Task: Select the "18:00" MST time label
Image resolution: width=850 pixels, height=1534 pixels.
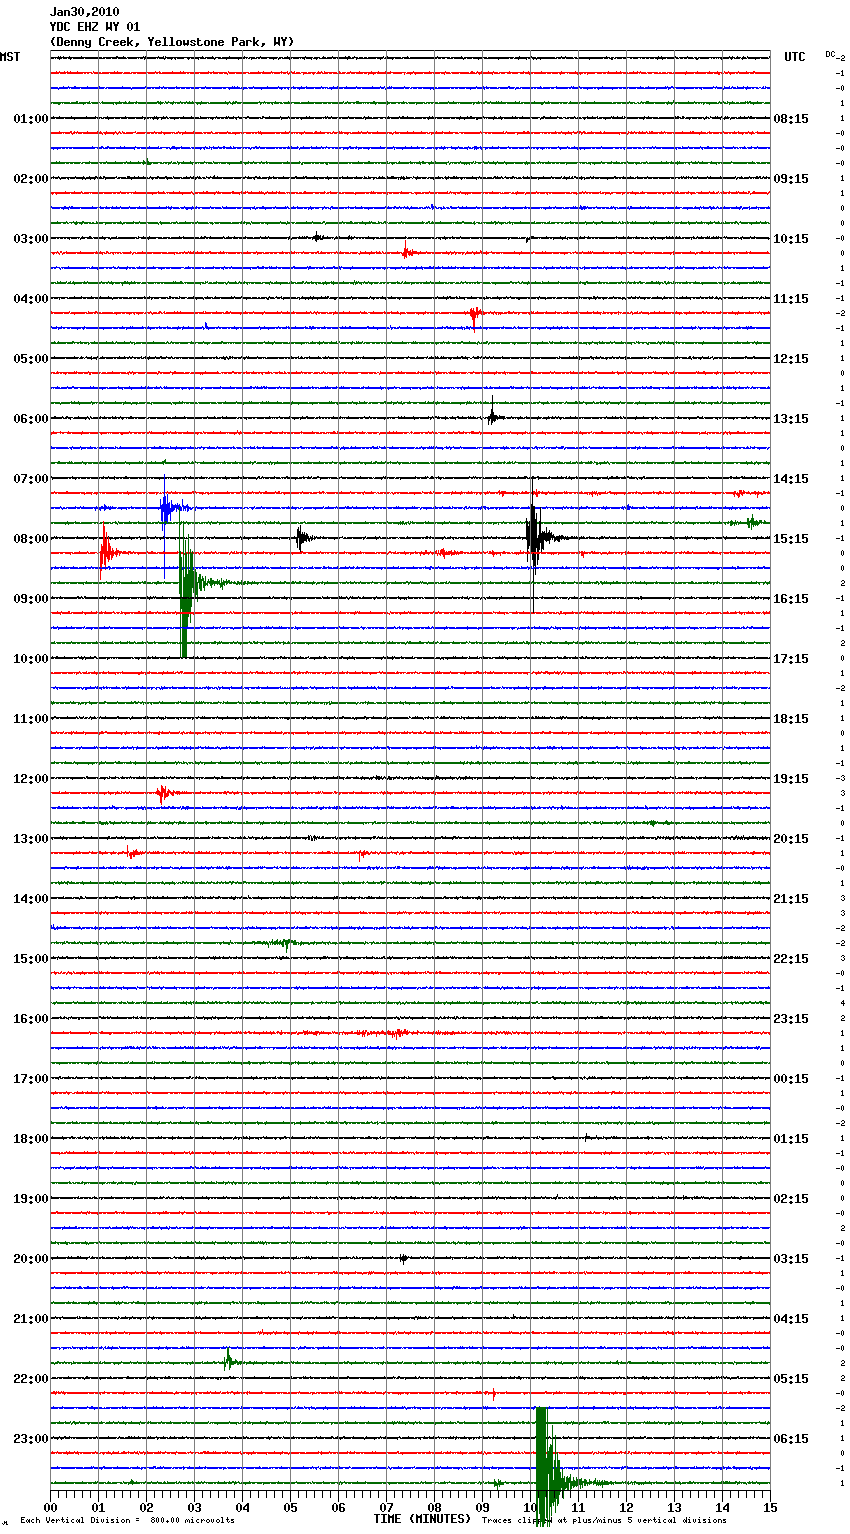Action: [31, 1139]
